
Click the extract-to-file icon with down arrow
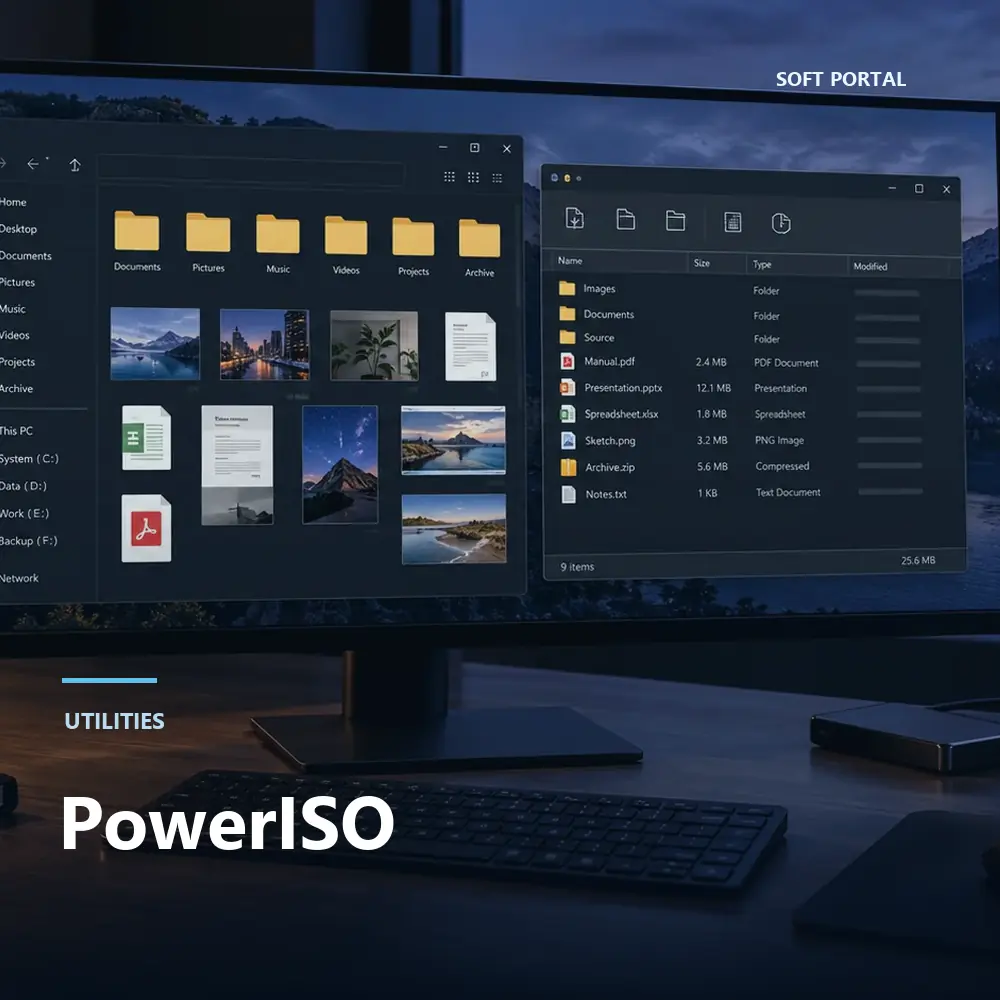tap(575, 218)
